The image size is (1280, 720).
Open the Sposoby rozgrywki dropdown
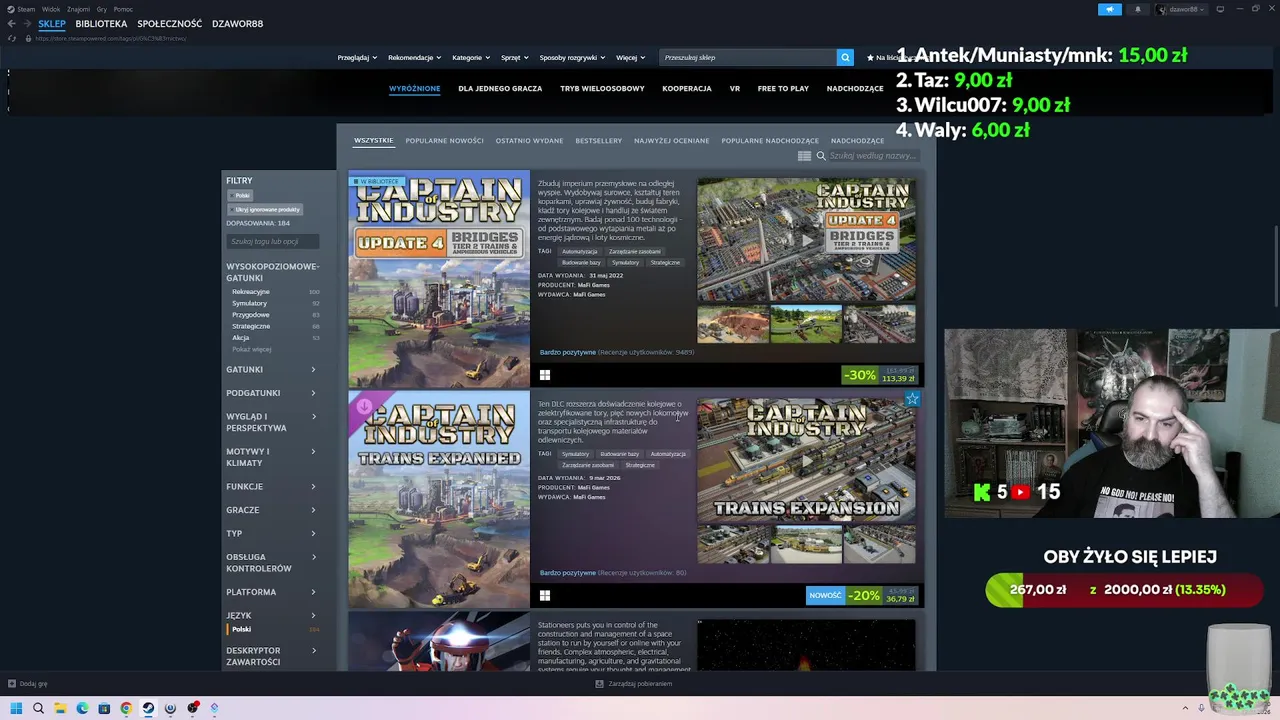tap(572, 57)
